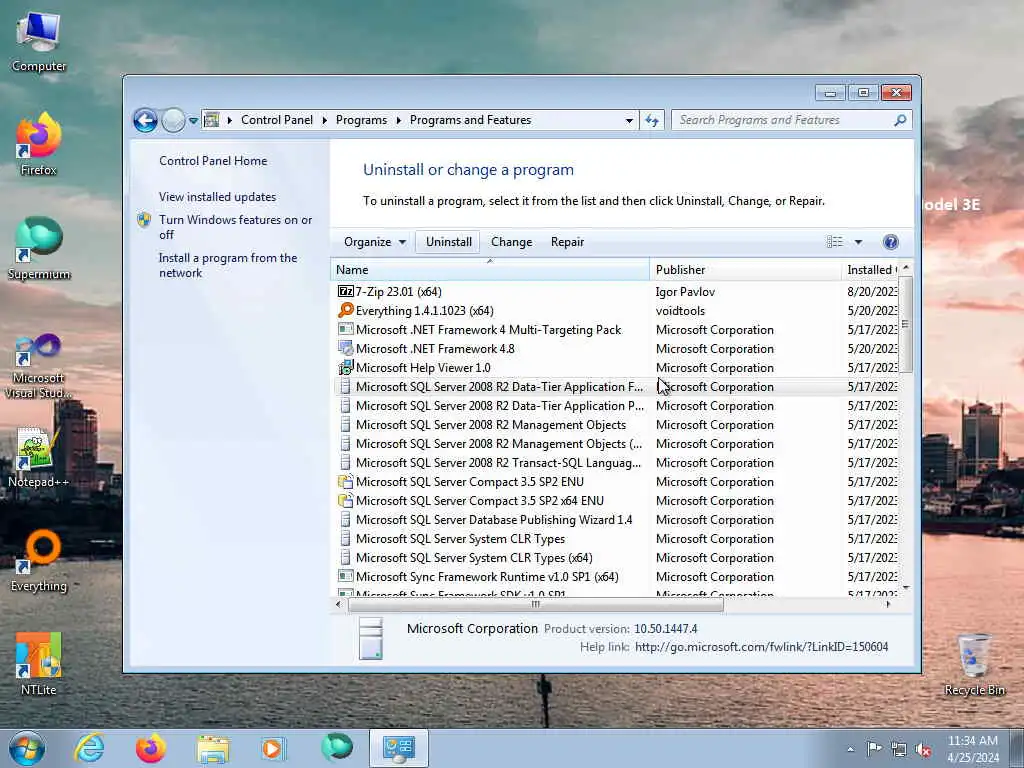This screenshot has width=1024, height=768.
Task: Open Control Panel Home link
Action: click(x=213, y=161)
